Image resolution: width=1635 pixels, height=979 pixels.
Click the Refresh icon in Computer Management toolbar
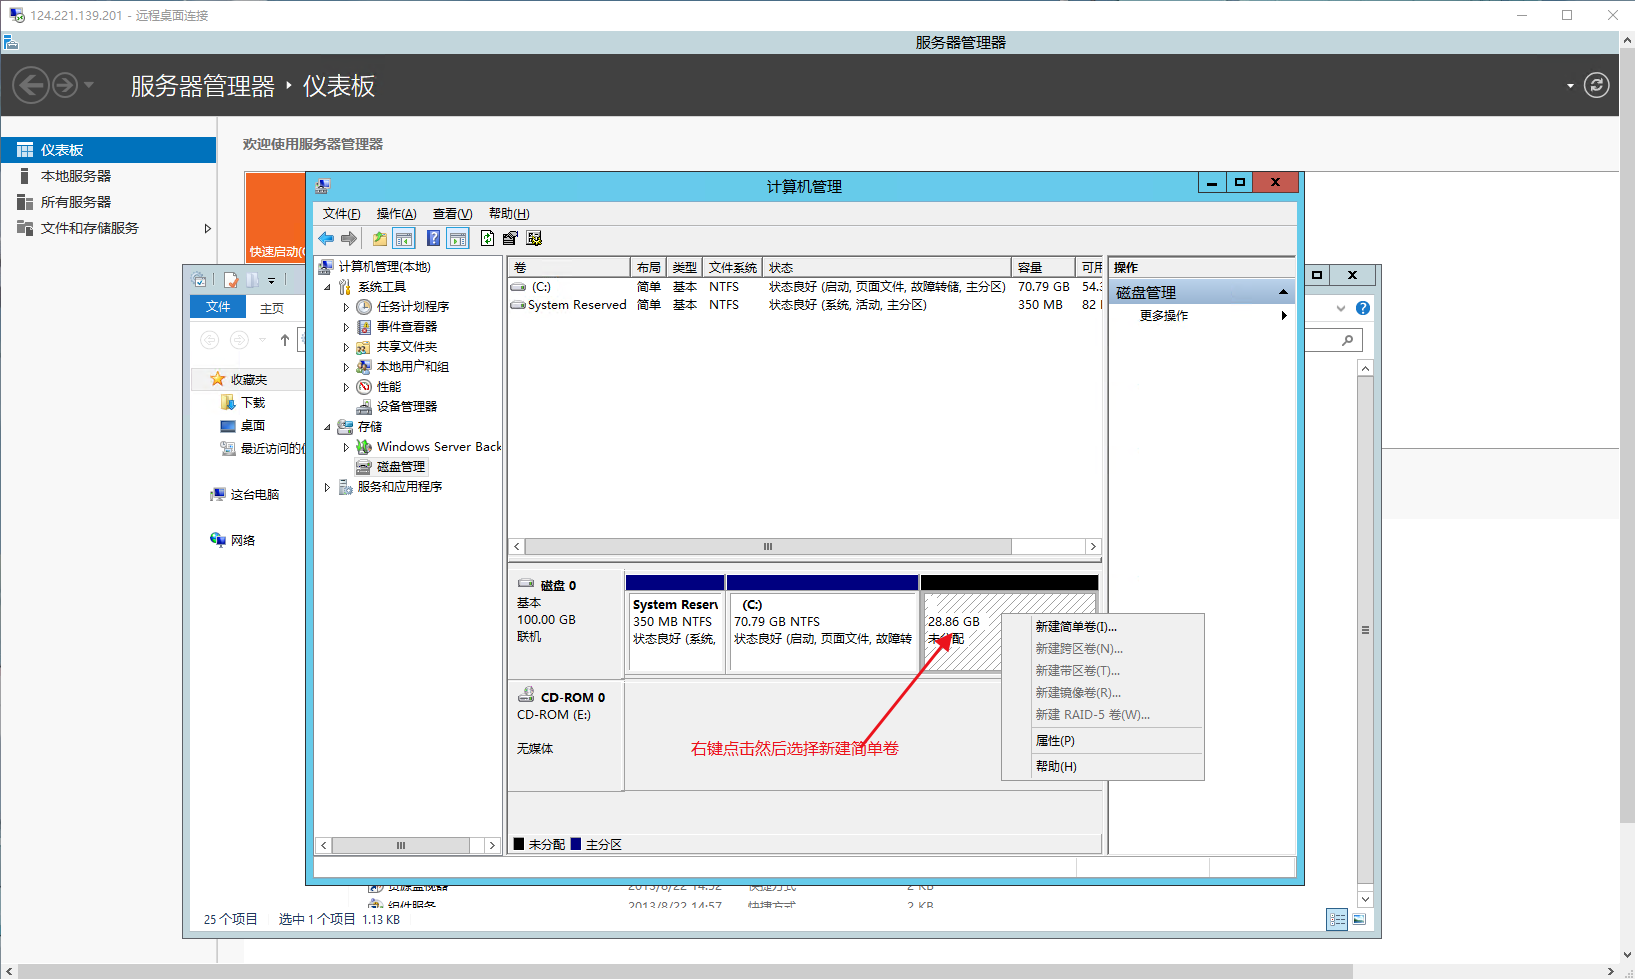pos(487,239)
